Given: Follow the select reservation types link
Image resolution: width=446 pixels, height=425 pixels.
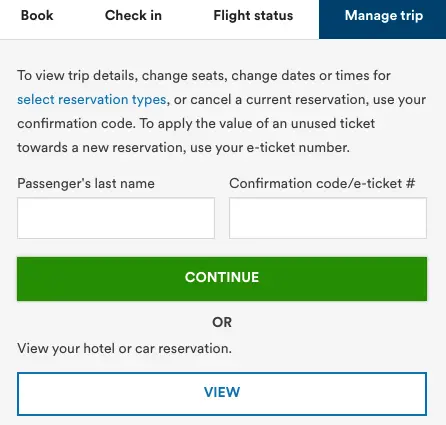Looking at the screenshot, I should tap(92, 100).
